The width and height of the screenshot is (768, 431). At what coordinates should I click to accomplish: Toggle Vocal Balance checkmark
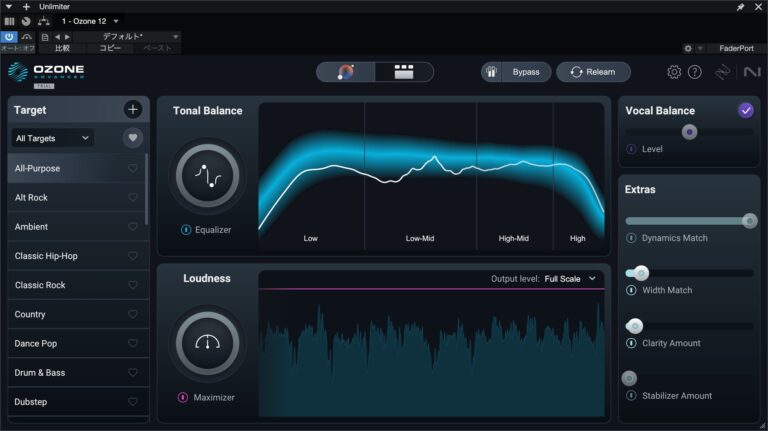point(746,111)
